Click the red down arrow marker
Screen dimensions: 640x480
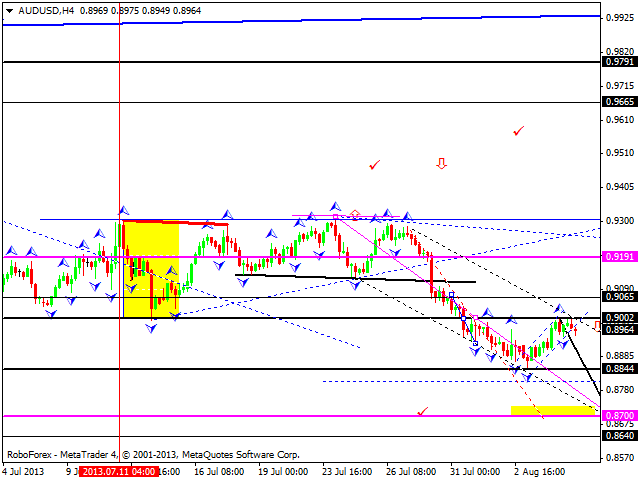tap(441, 163)
